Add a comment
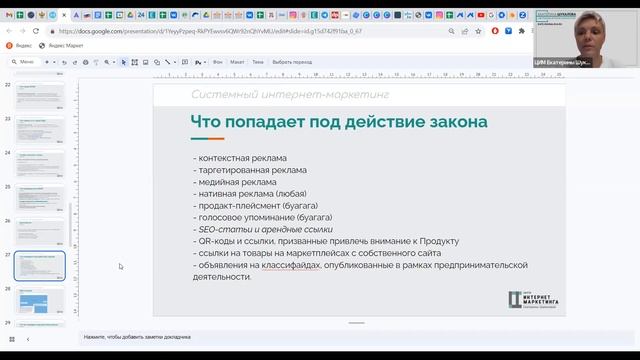This screenshot has height=360, width=640. [185, 62]
